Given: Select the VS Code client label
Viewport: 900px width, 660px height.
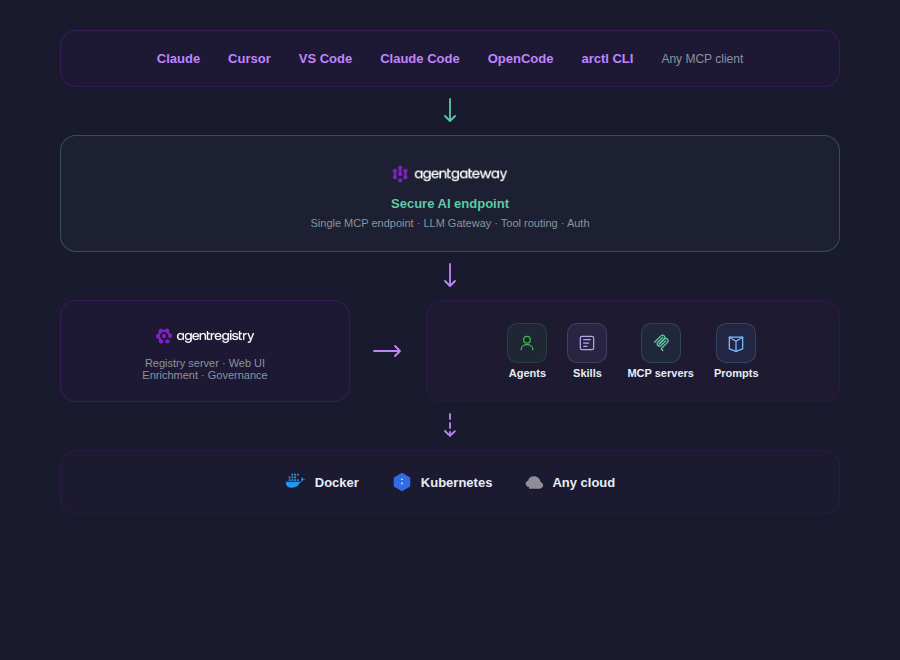Looking at the screenshot, I should (325, 59).
